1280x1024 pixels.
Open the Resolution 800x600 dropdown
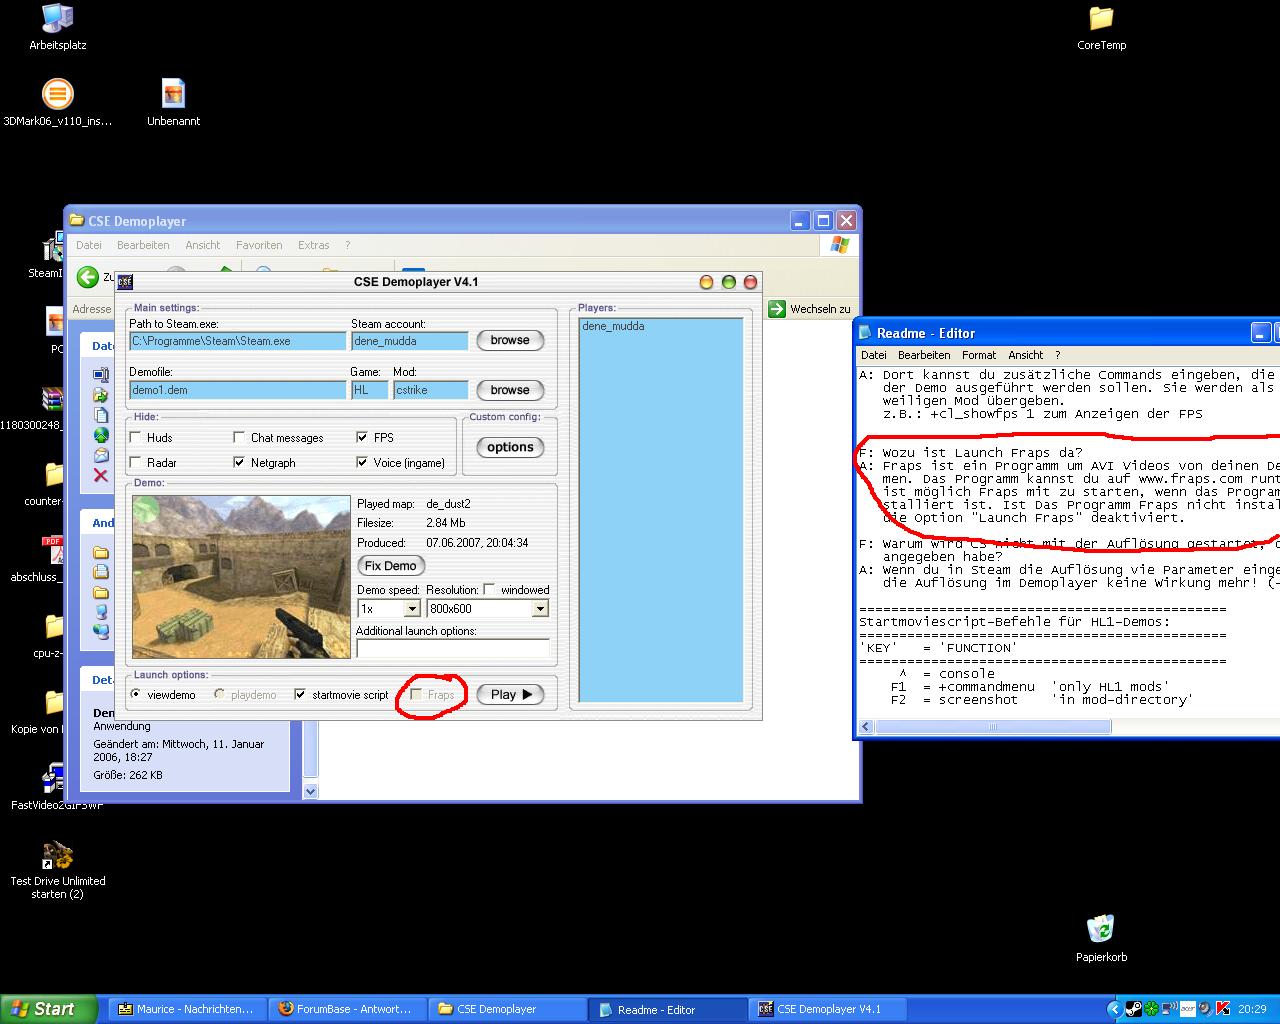540,608
